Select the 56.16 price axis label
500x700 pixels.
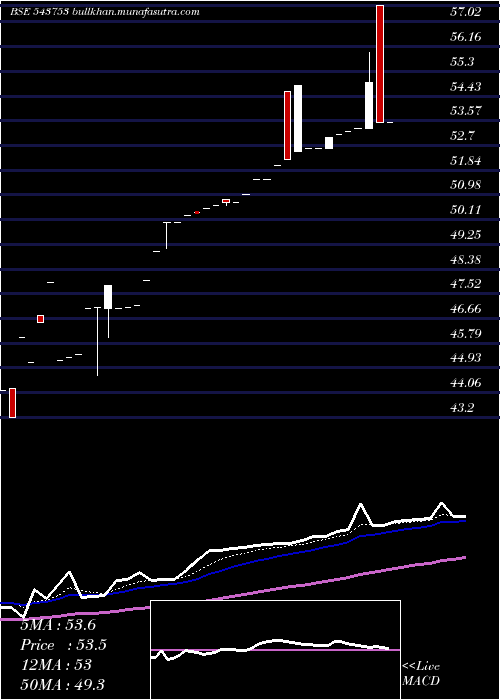tap(466, 37)
